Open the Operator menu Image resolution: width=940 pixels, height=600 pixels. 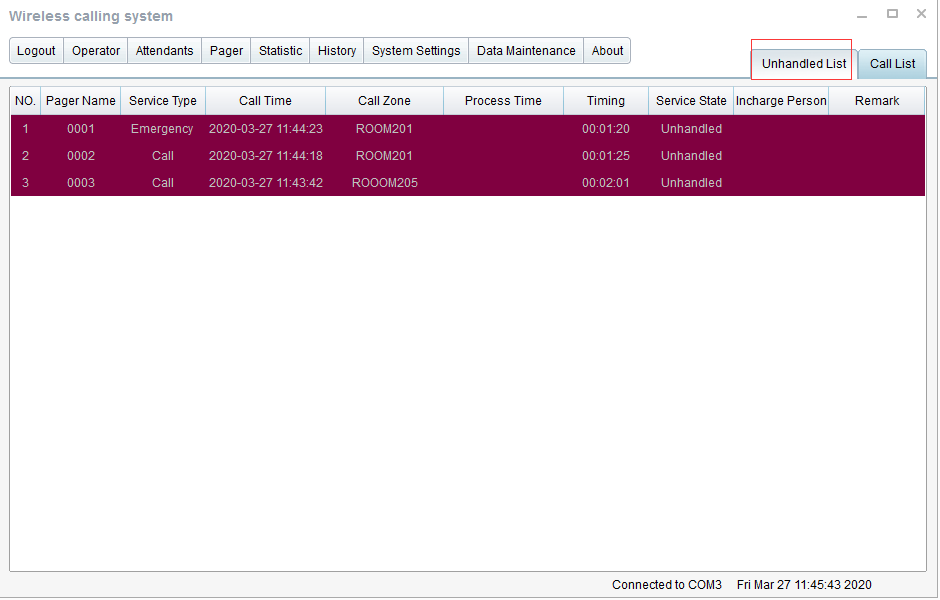coord(96,51)
